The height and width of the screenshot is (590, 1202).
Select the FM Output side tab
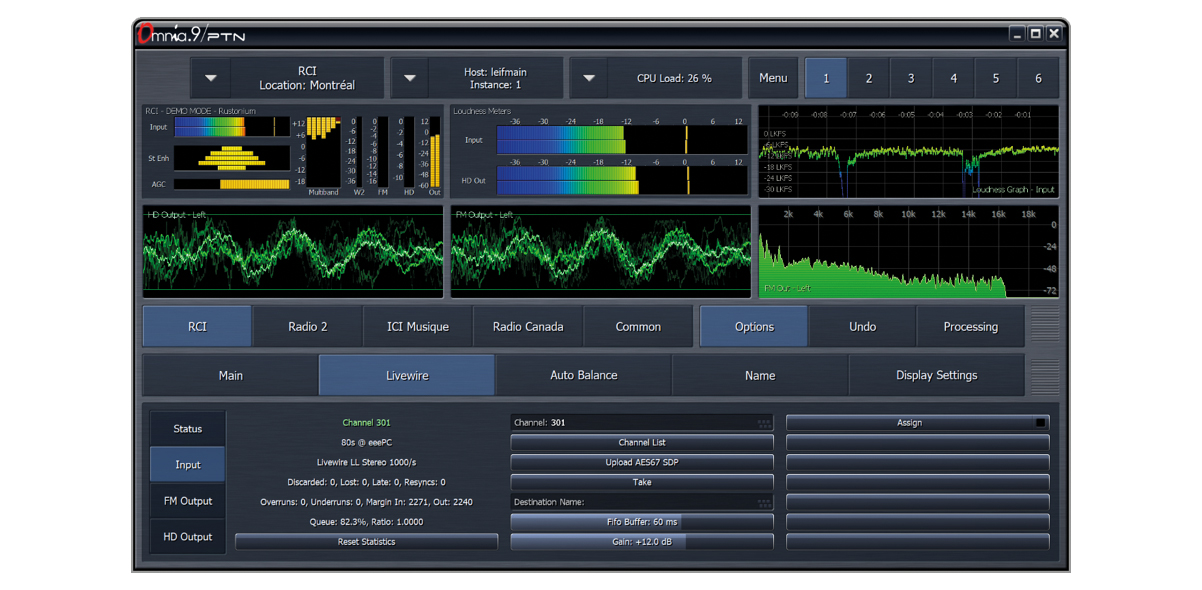pyautogui.click(x=188, y=501)
